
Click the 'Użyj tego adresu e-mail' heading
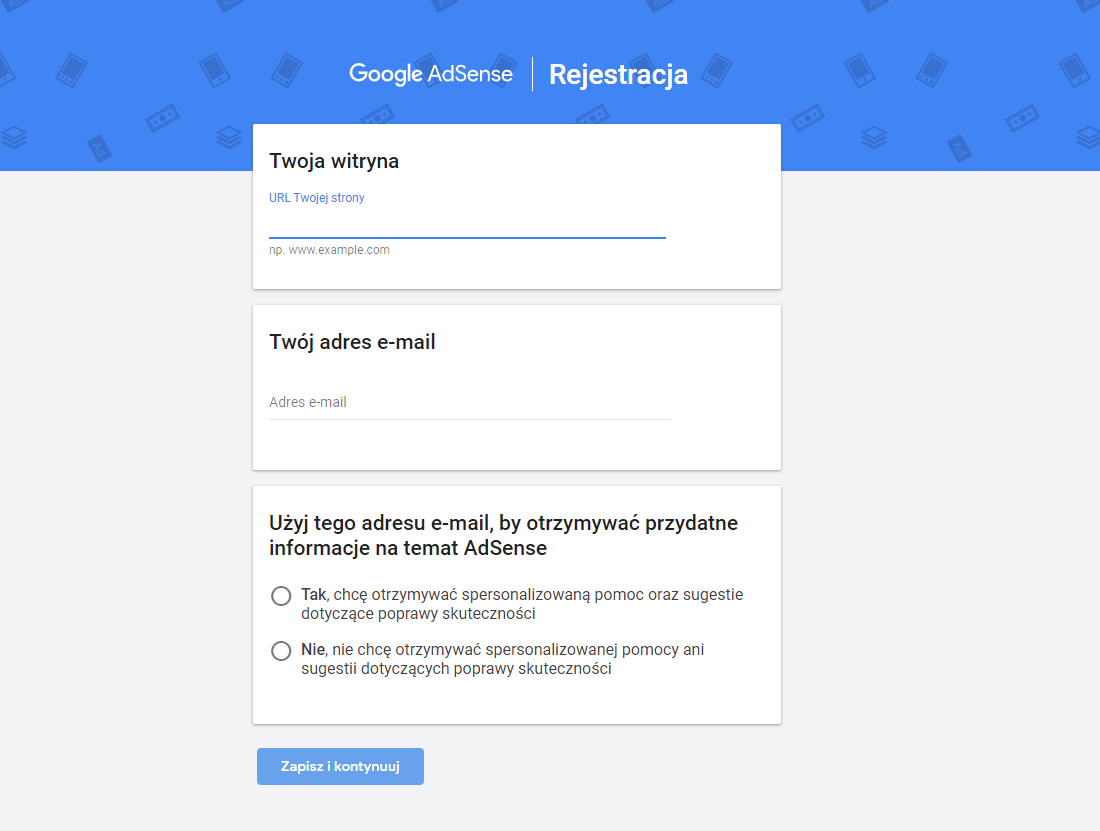(503, 535)
